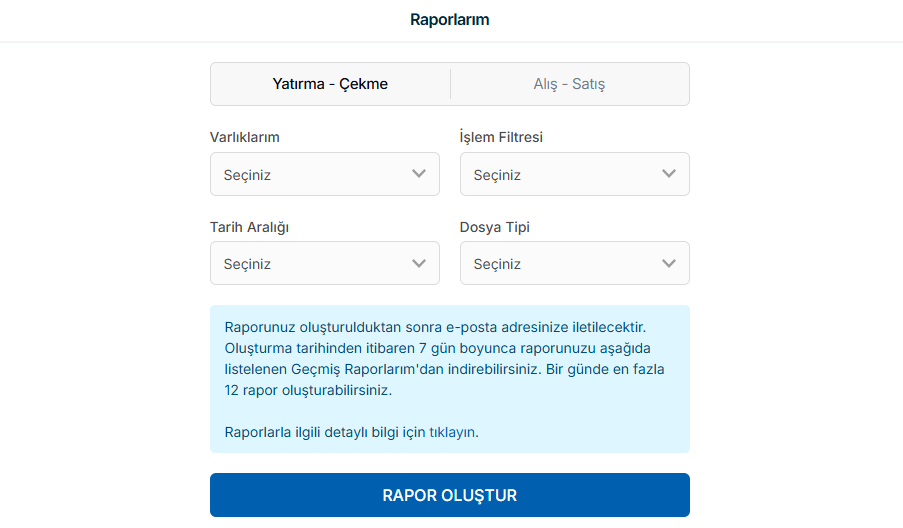Viewport: 903px width, 528px height.
Task: Follow the tıklayın link for report details
Action: [452, 433]
